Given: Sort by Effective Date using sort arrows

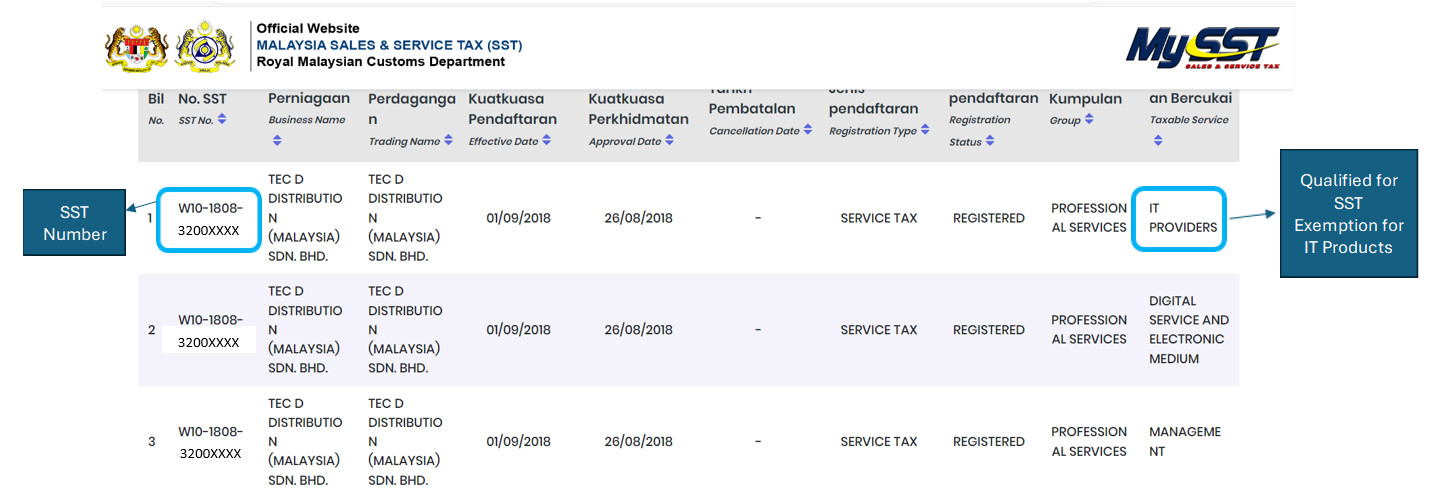Looking at the screenshot, I should [547, 141].
